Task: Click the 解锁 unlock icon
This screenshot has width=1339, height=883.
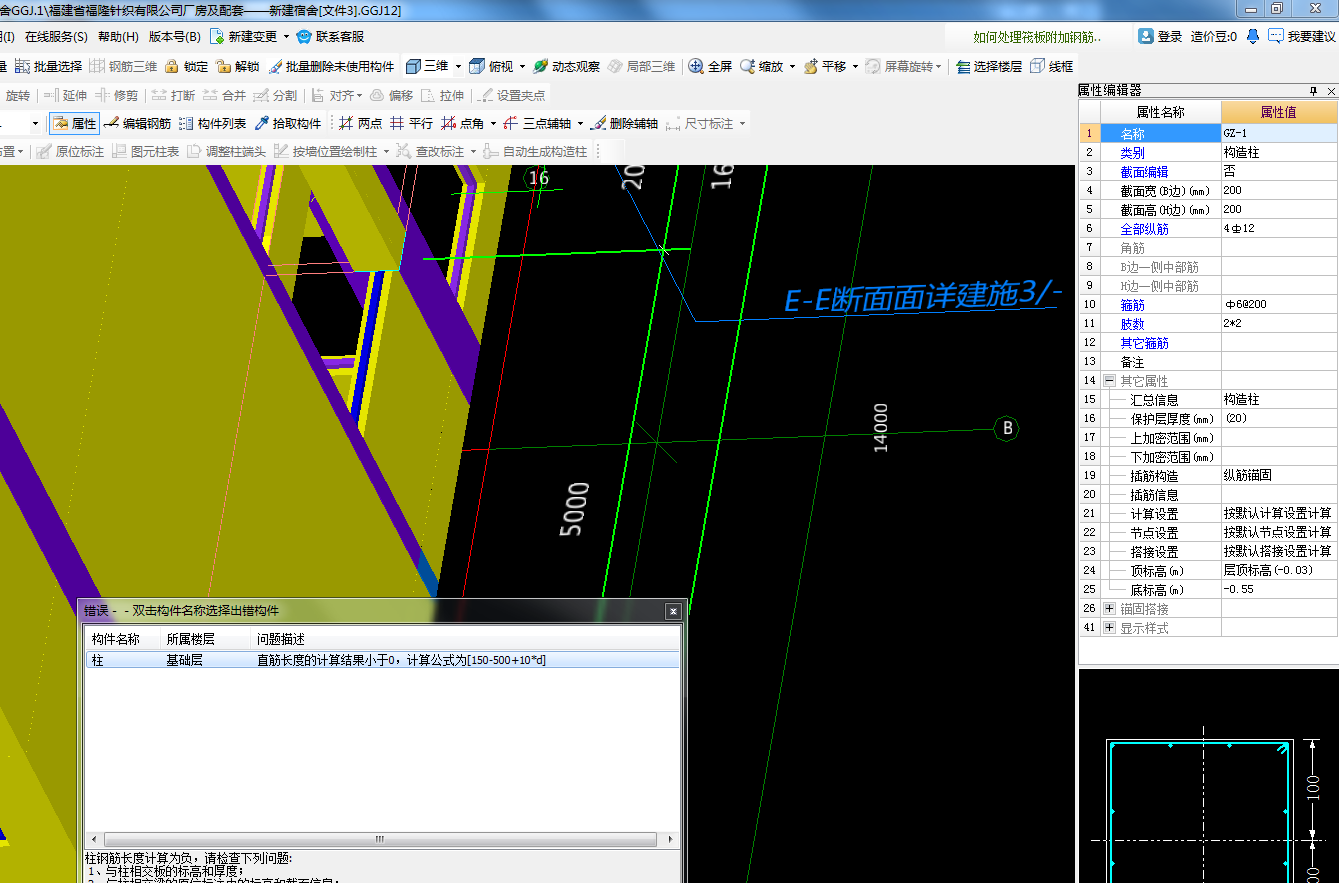Action: tap(224, 66)
